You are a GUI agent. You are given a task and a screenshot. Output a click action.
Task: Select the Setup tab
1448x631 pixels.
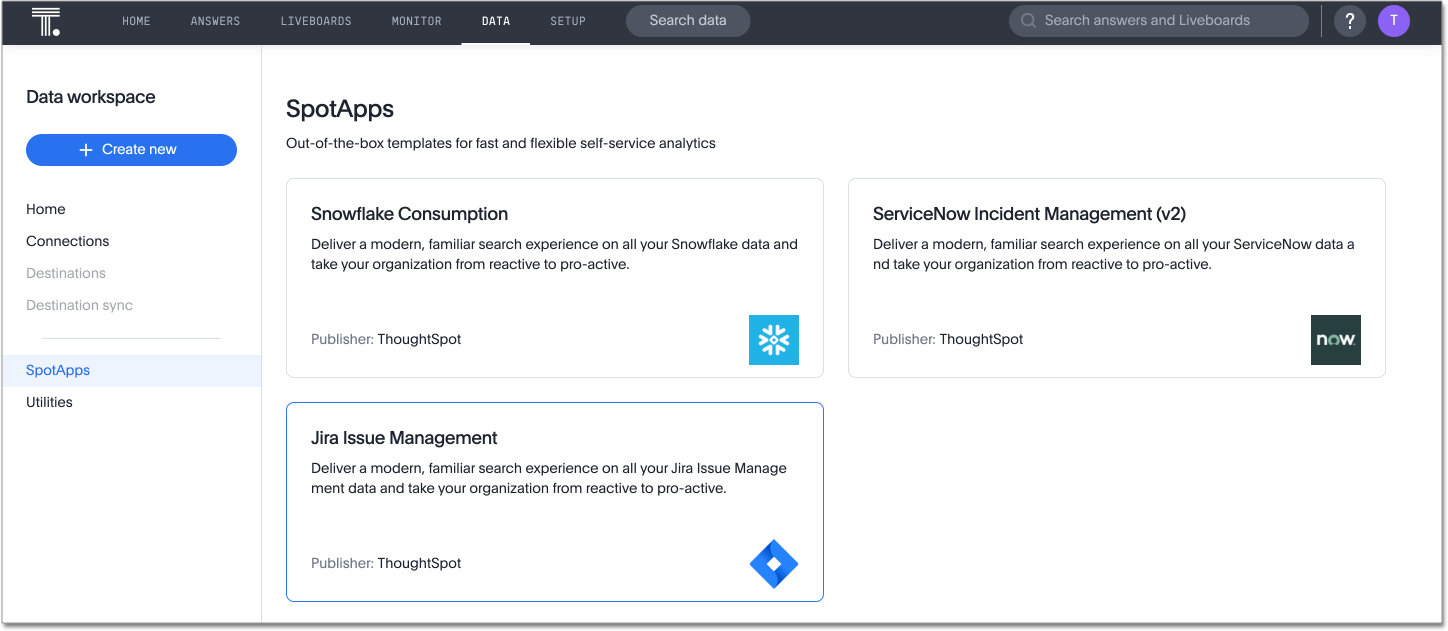pyautogui.click(x=568, y=21)
